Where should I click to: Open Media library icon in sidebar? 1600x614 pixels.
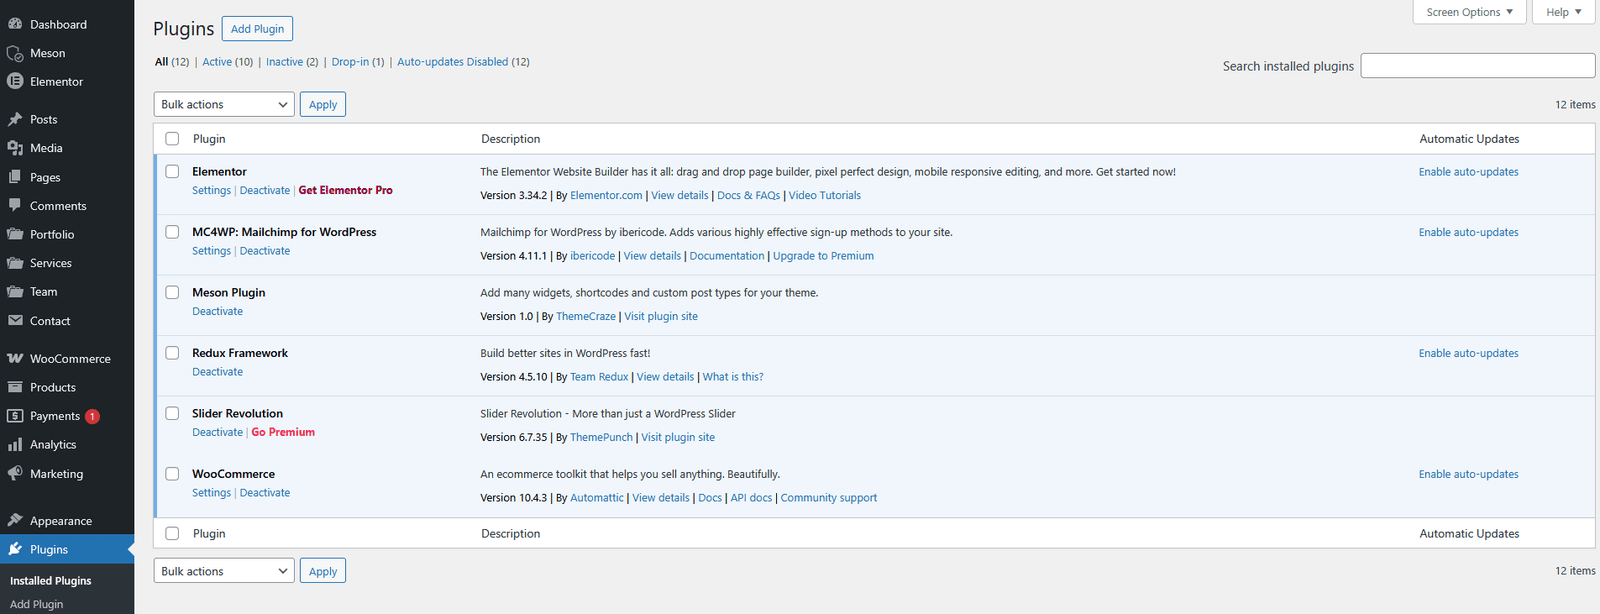pyautogui.click(x=15, y=148)
